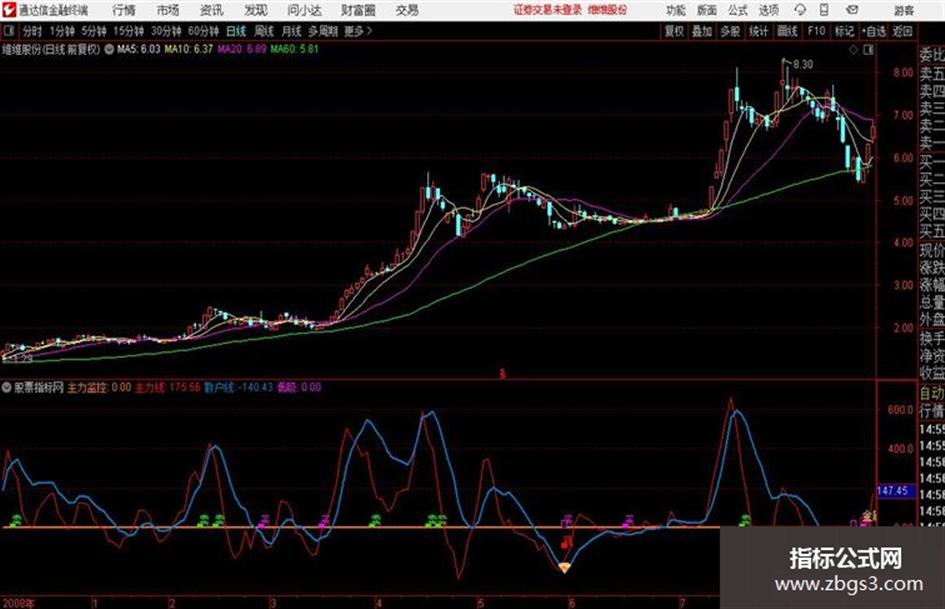Click the 多股 toolbar button
This screenshot has width=945, height=609.
730,31
